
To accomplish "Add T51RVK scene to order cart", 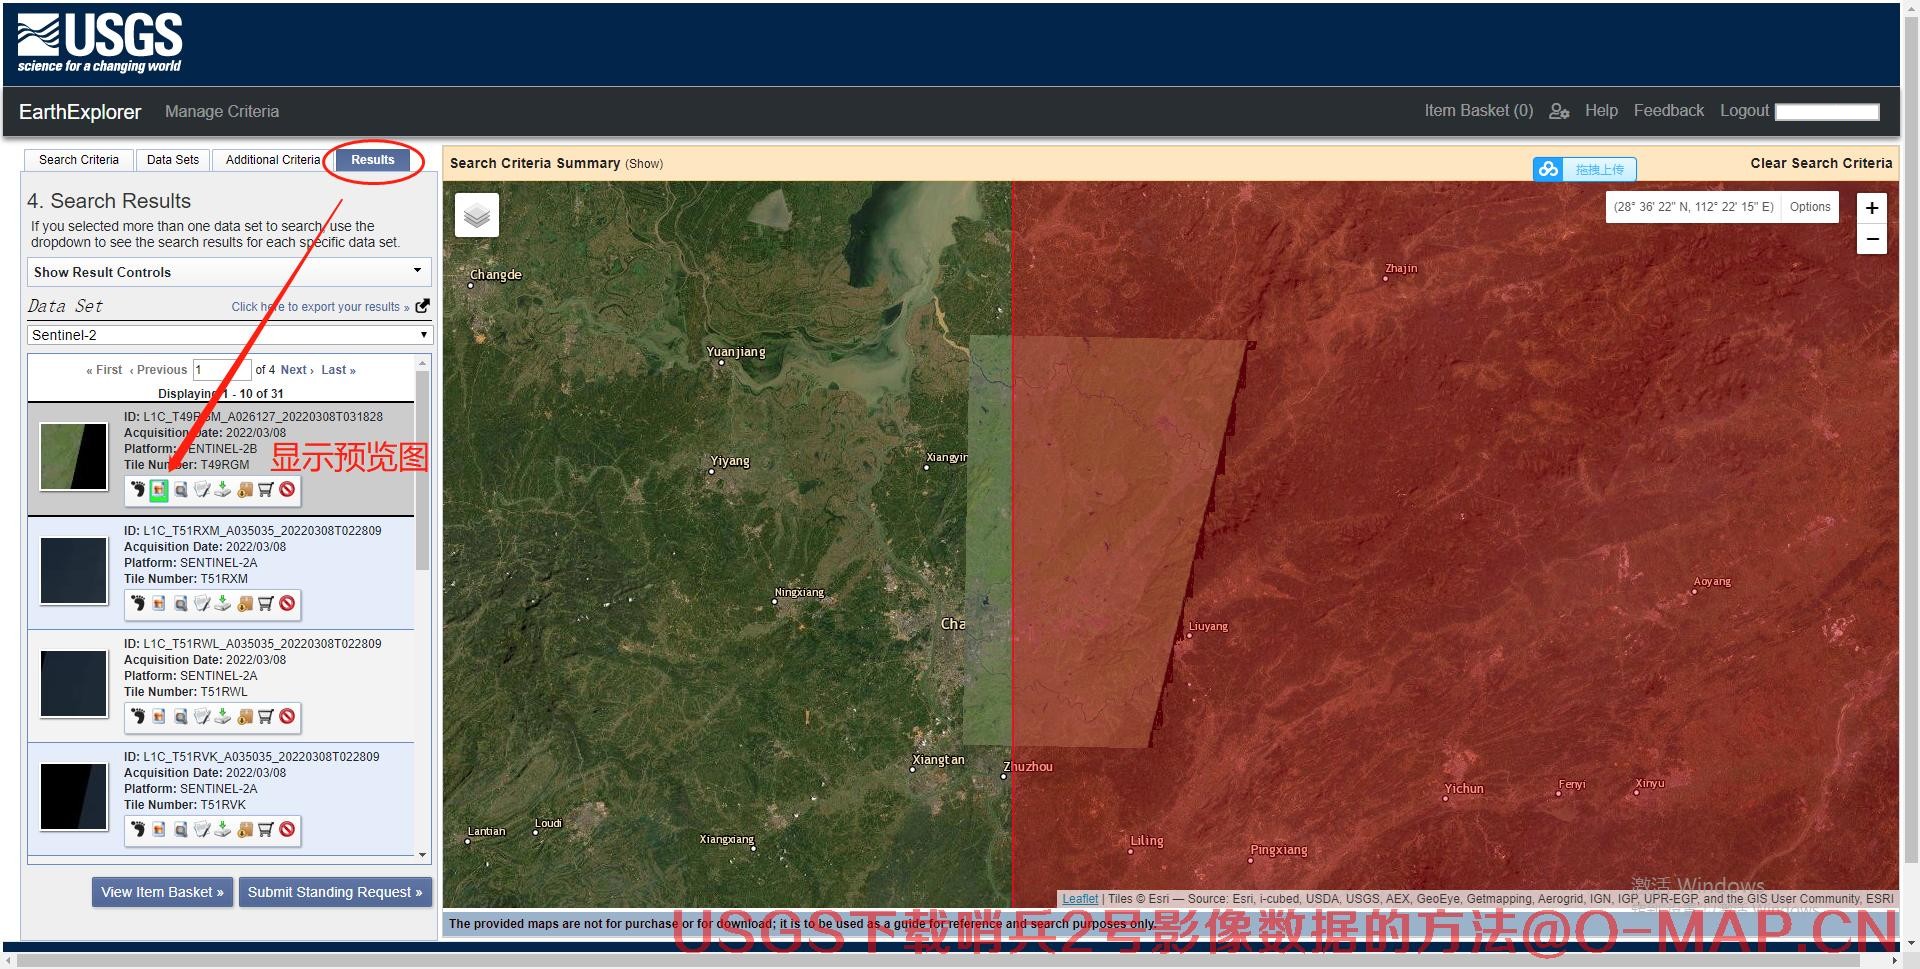I will pos(266,830).
